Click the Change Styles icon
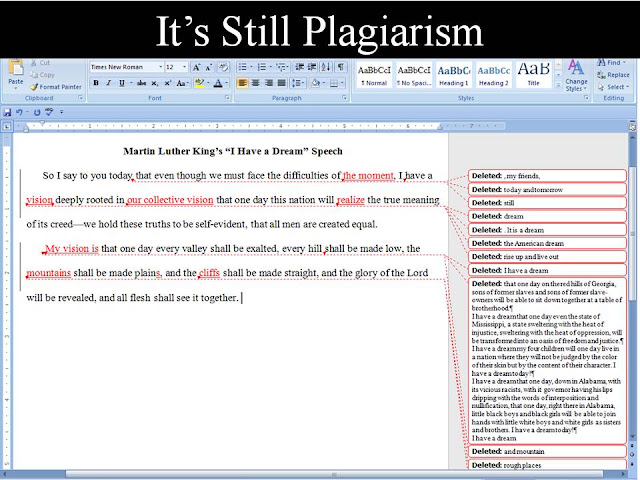Screen dimensions: 640x480 point(576,76)
